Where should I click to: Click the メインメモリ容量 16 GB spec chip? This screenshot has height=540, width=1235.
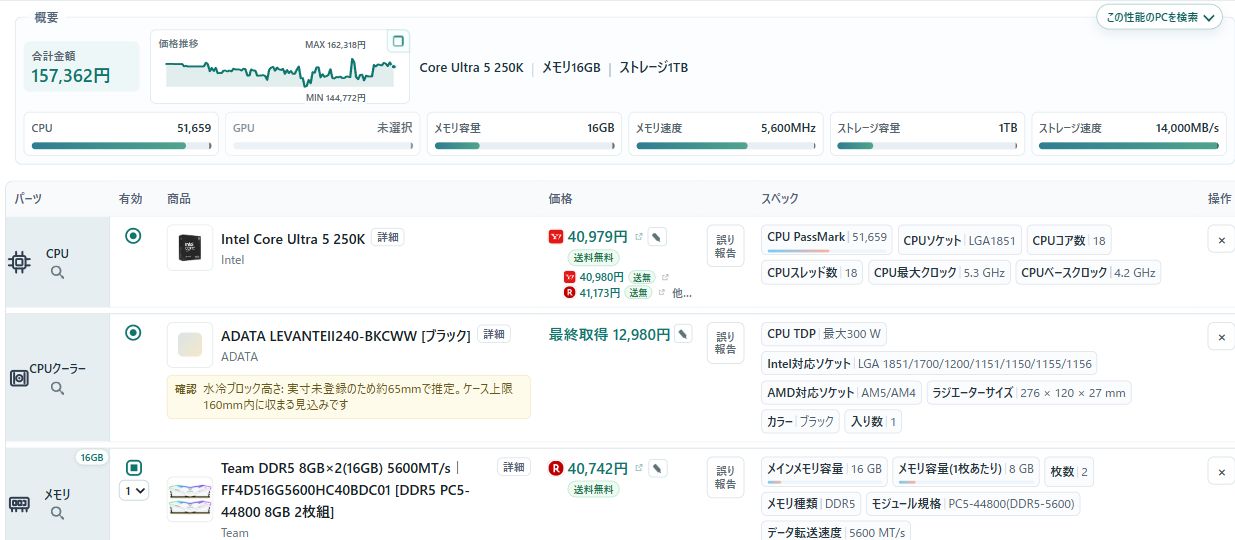(825, 469)
